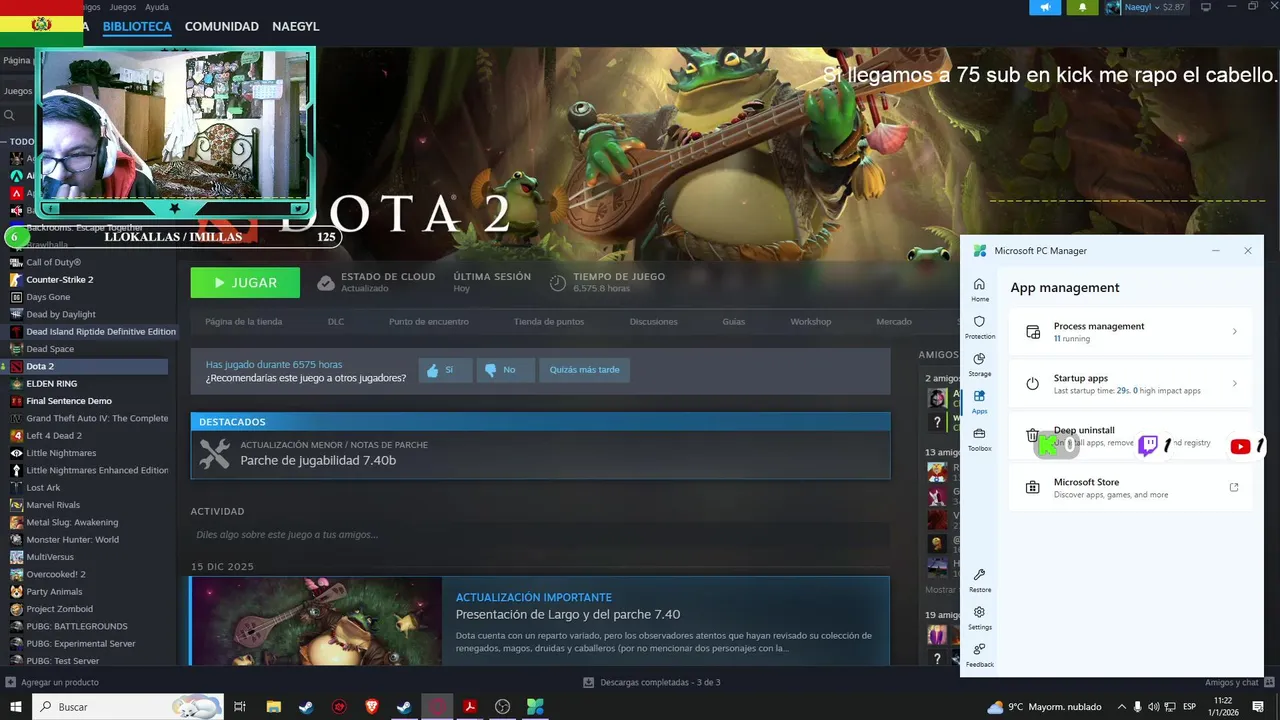This screenshot has height=720, width=1280.
Task: Click the No thumbs-down button
Action: click(x=505, y=370)
